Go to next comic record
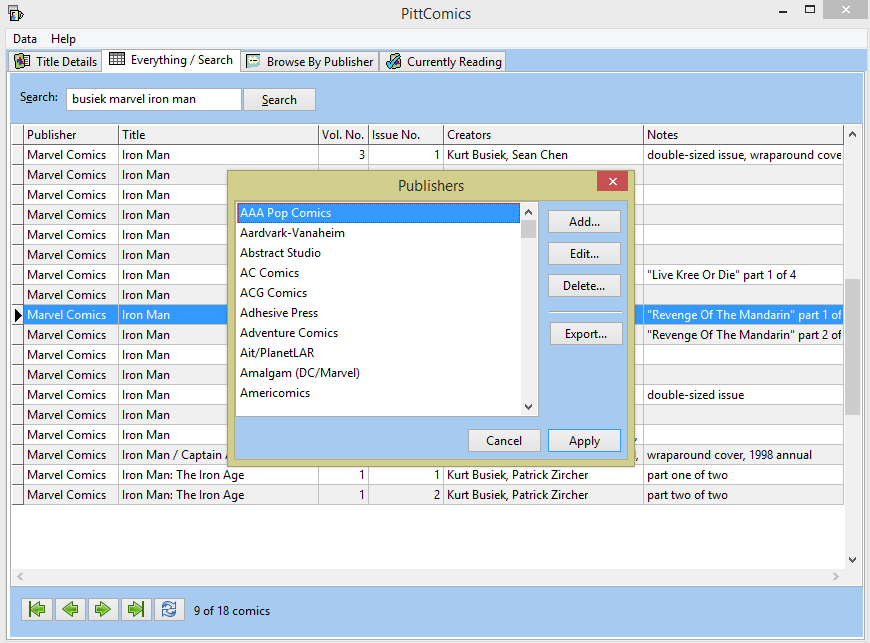This screenshot has height=643, width=870. [x=103, y=609]
